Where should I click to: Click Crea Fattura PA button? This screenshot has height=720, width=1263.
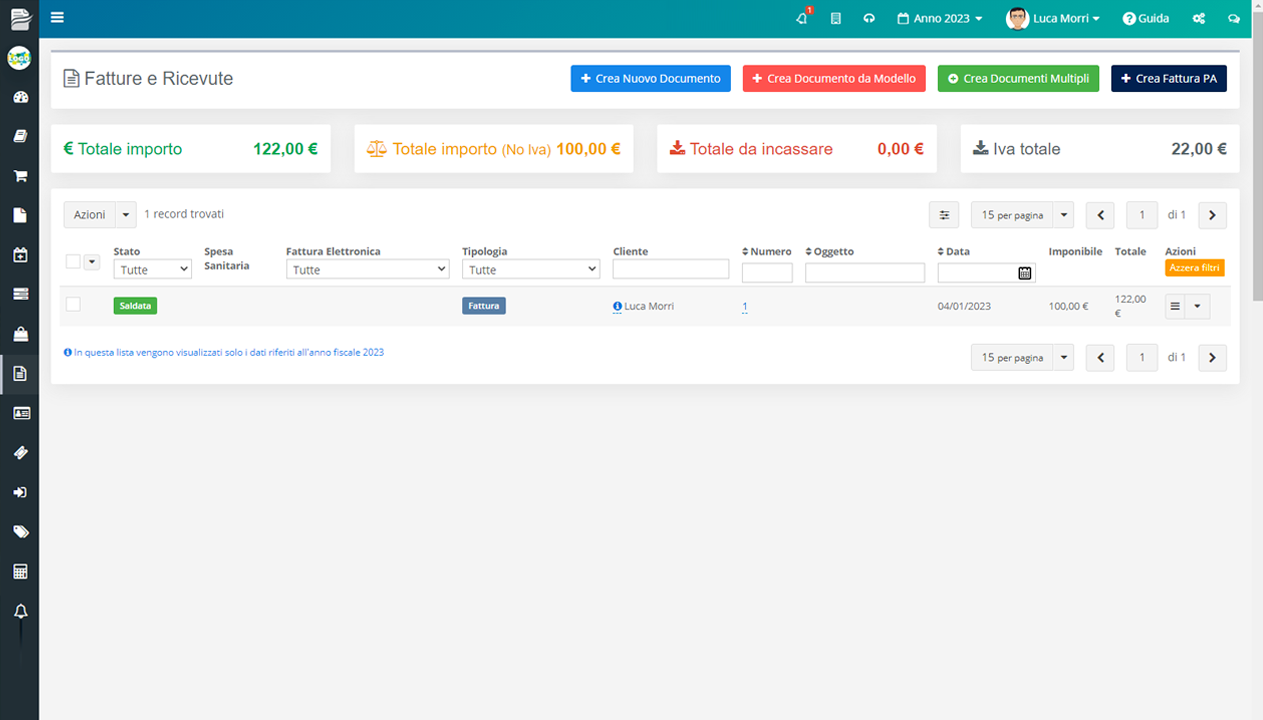(x=1169, y=79)
